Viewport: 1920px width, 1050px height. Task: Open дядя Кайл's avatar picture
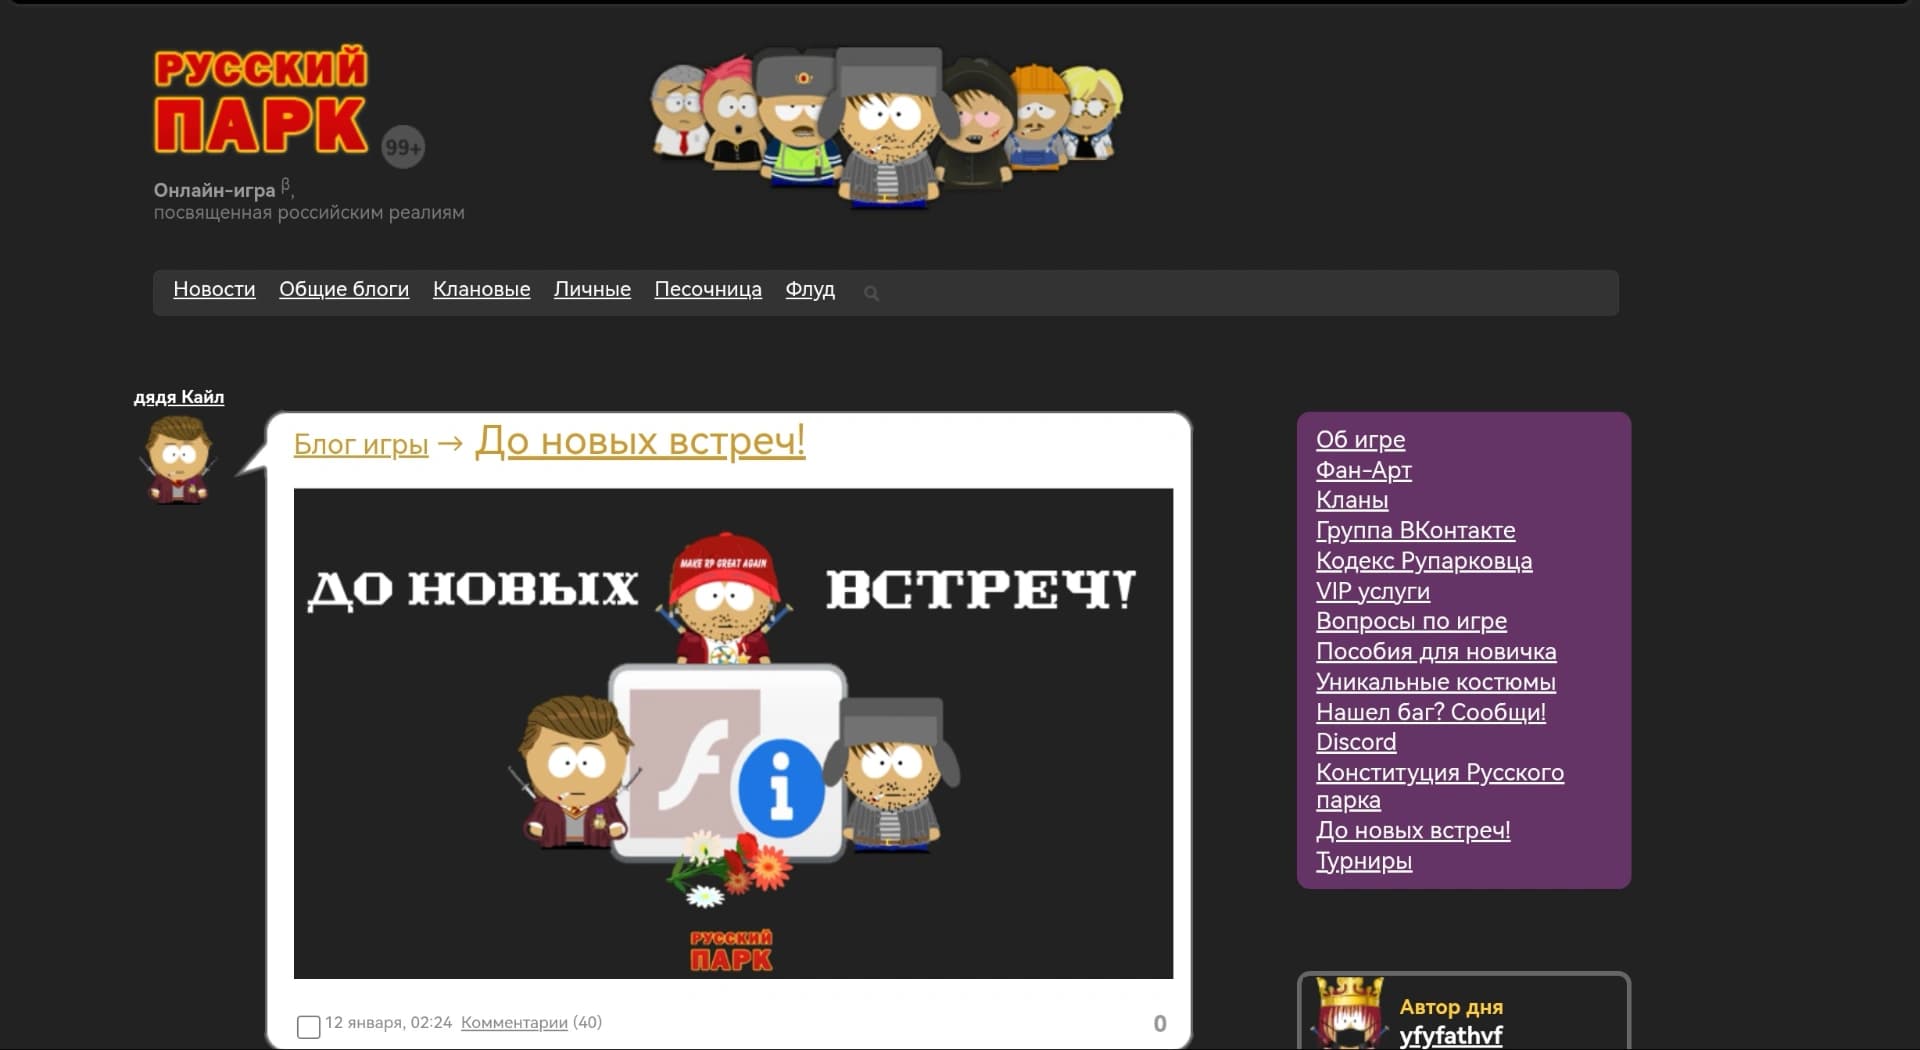pos(179,459)
